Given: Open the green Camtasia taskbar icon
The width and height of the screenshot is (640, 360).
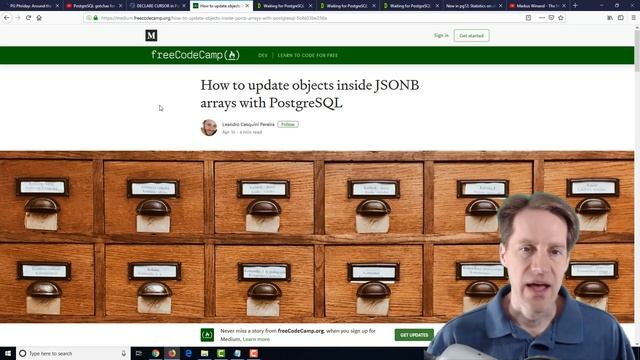Looking at the screenshot, I should tap(221, 353).
